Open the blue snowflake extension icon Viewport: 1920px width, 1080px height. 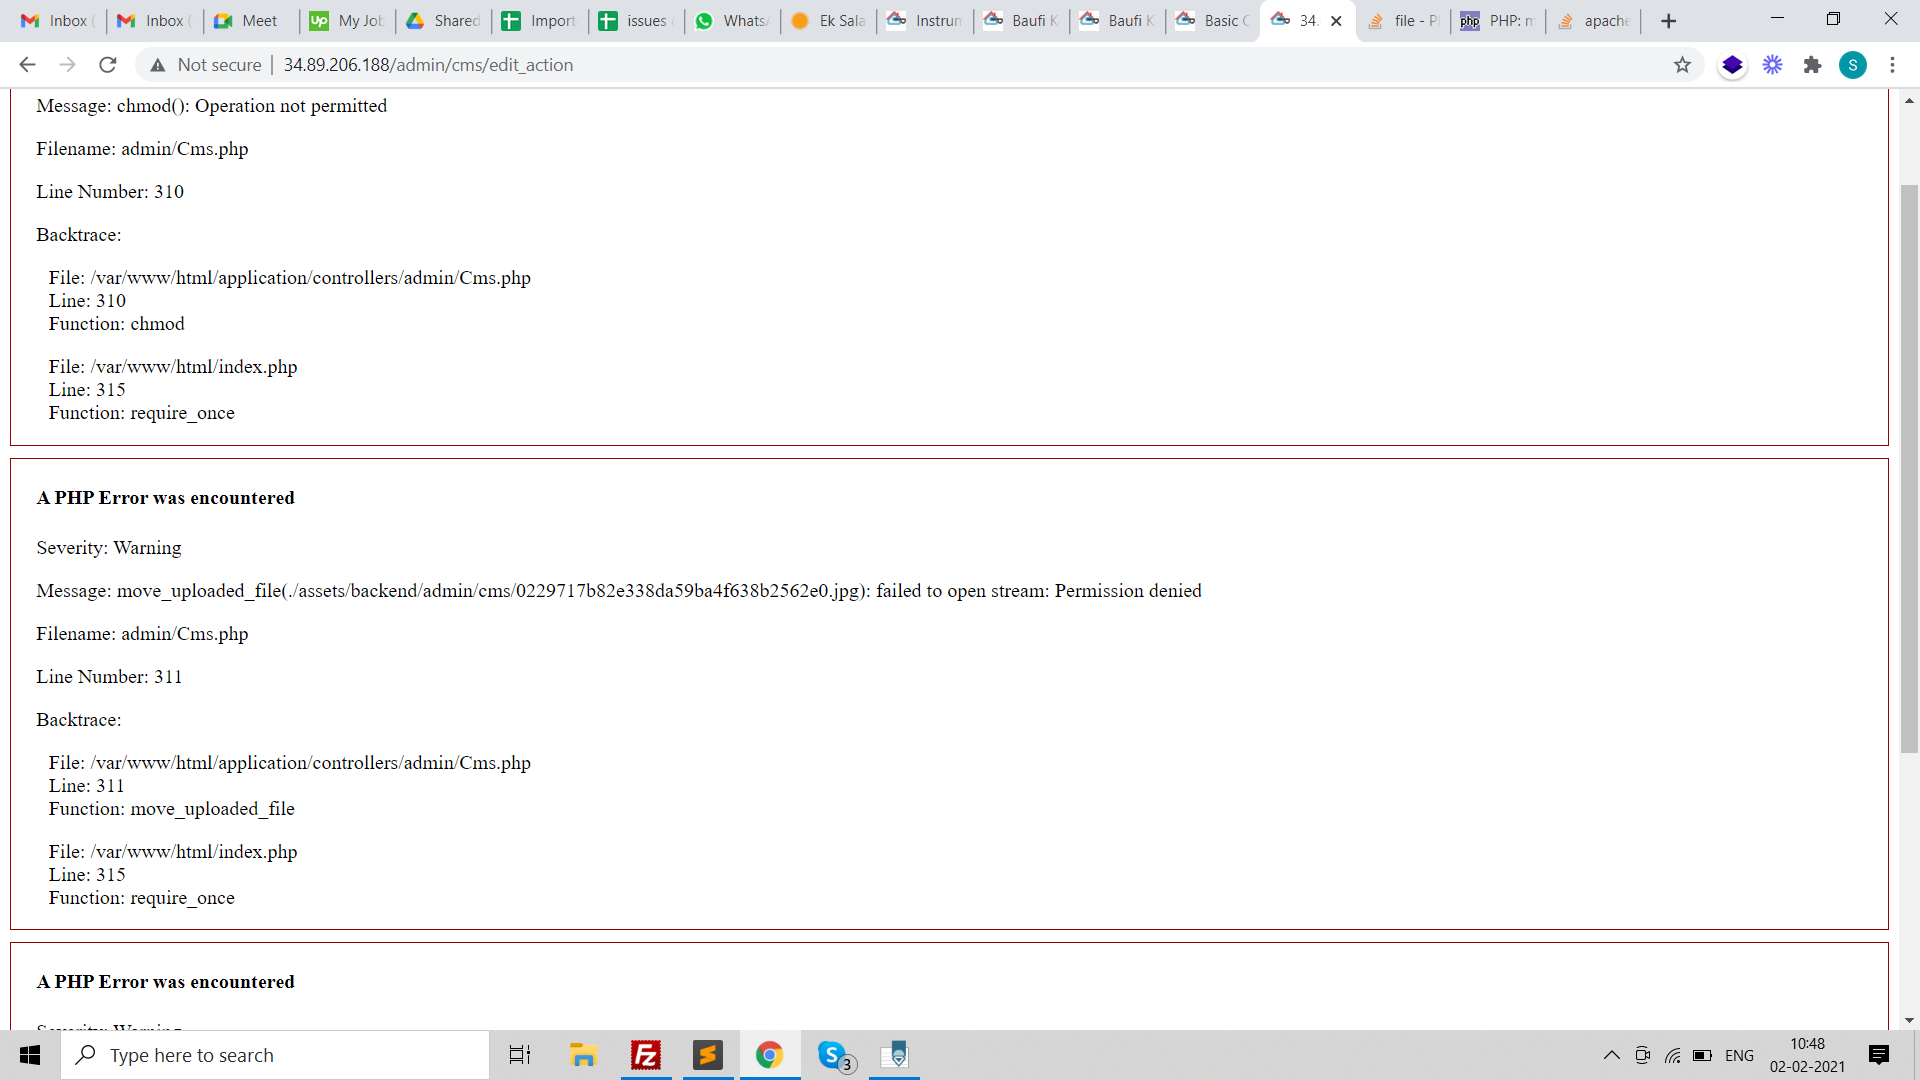[1772, 65]
